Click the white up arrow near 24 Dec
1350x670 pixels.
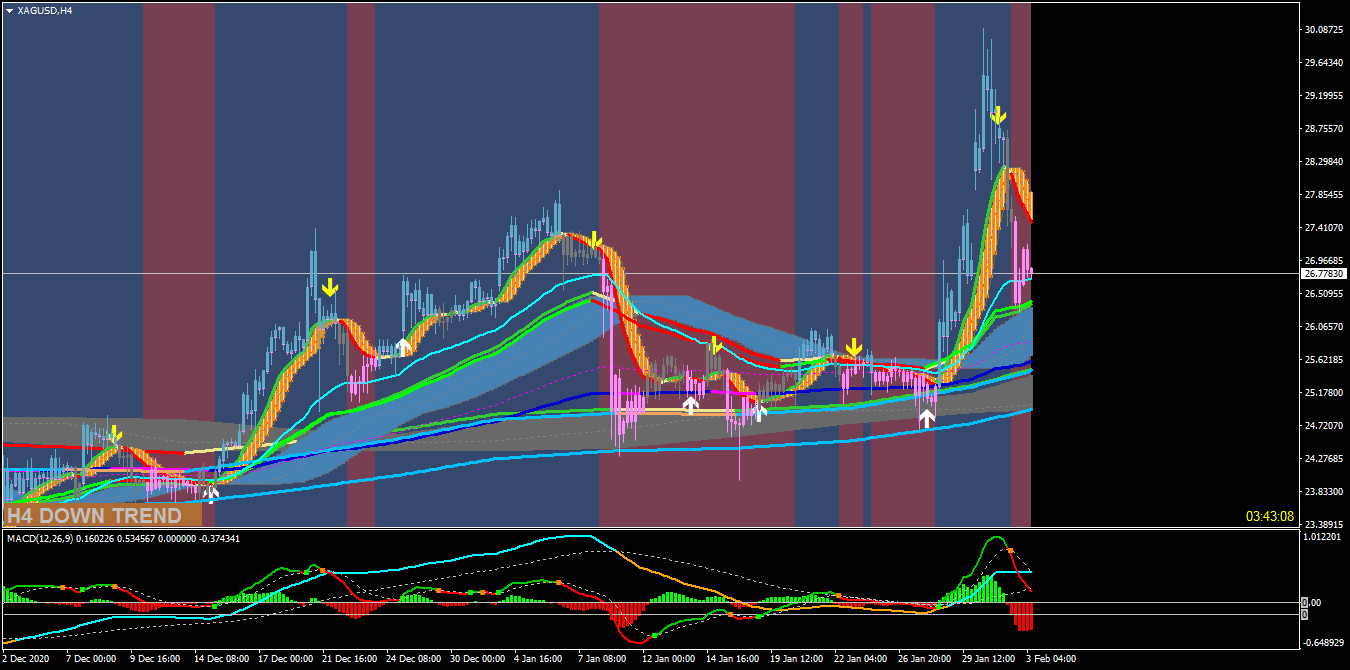tap(403, 346)
